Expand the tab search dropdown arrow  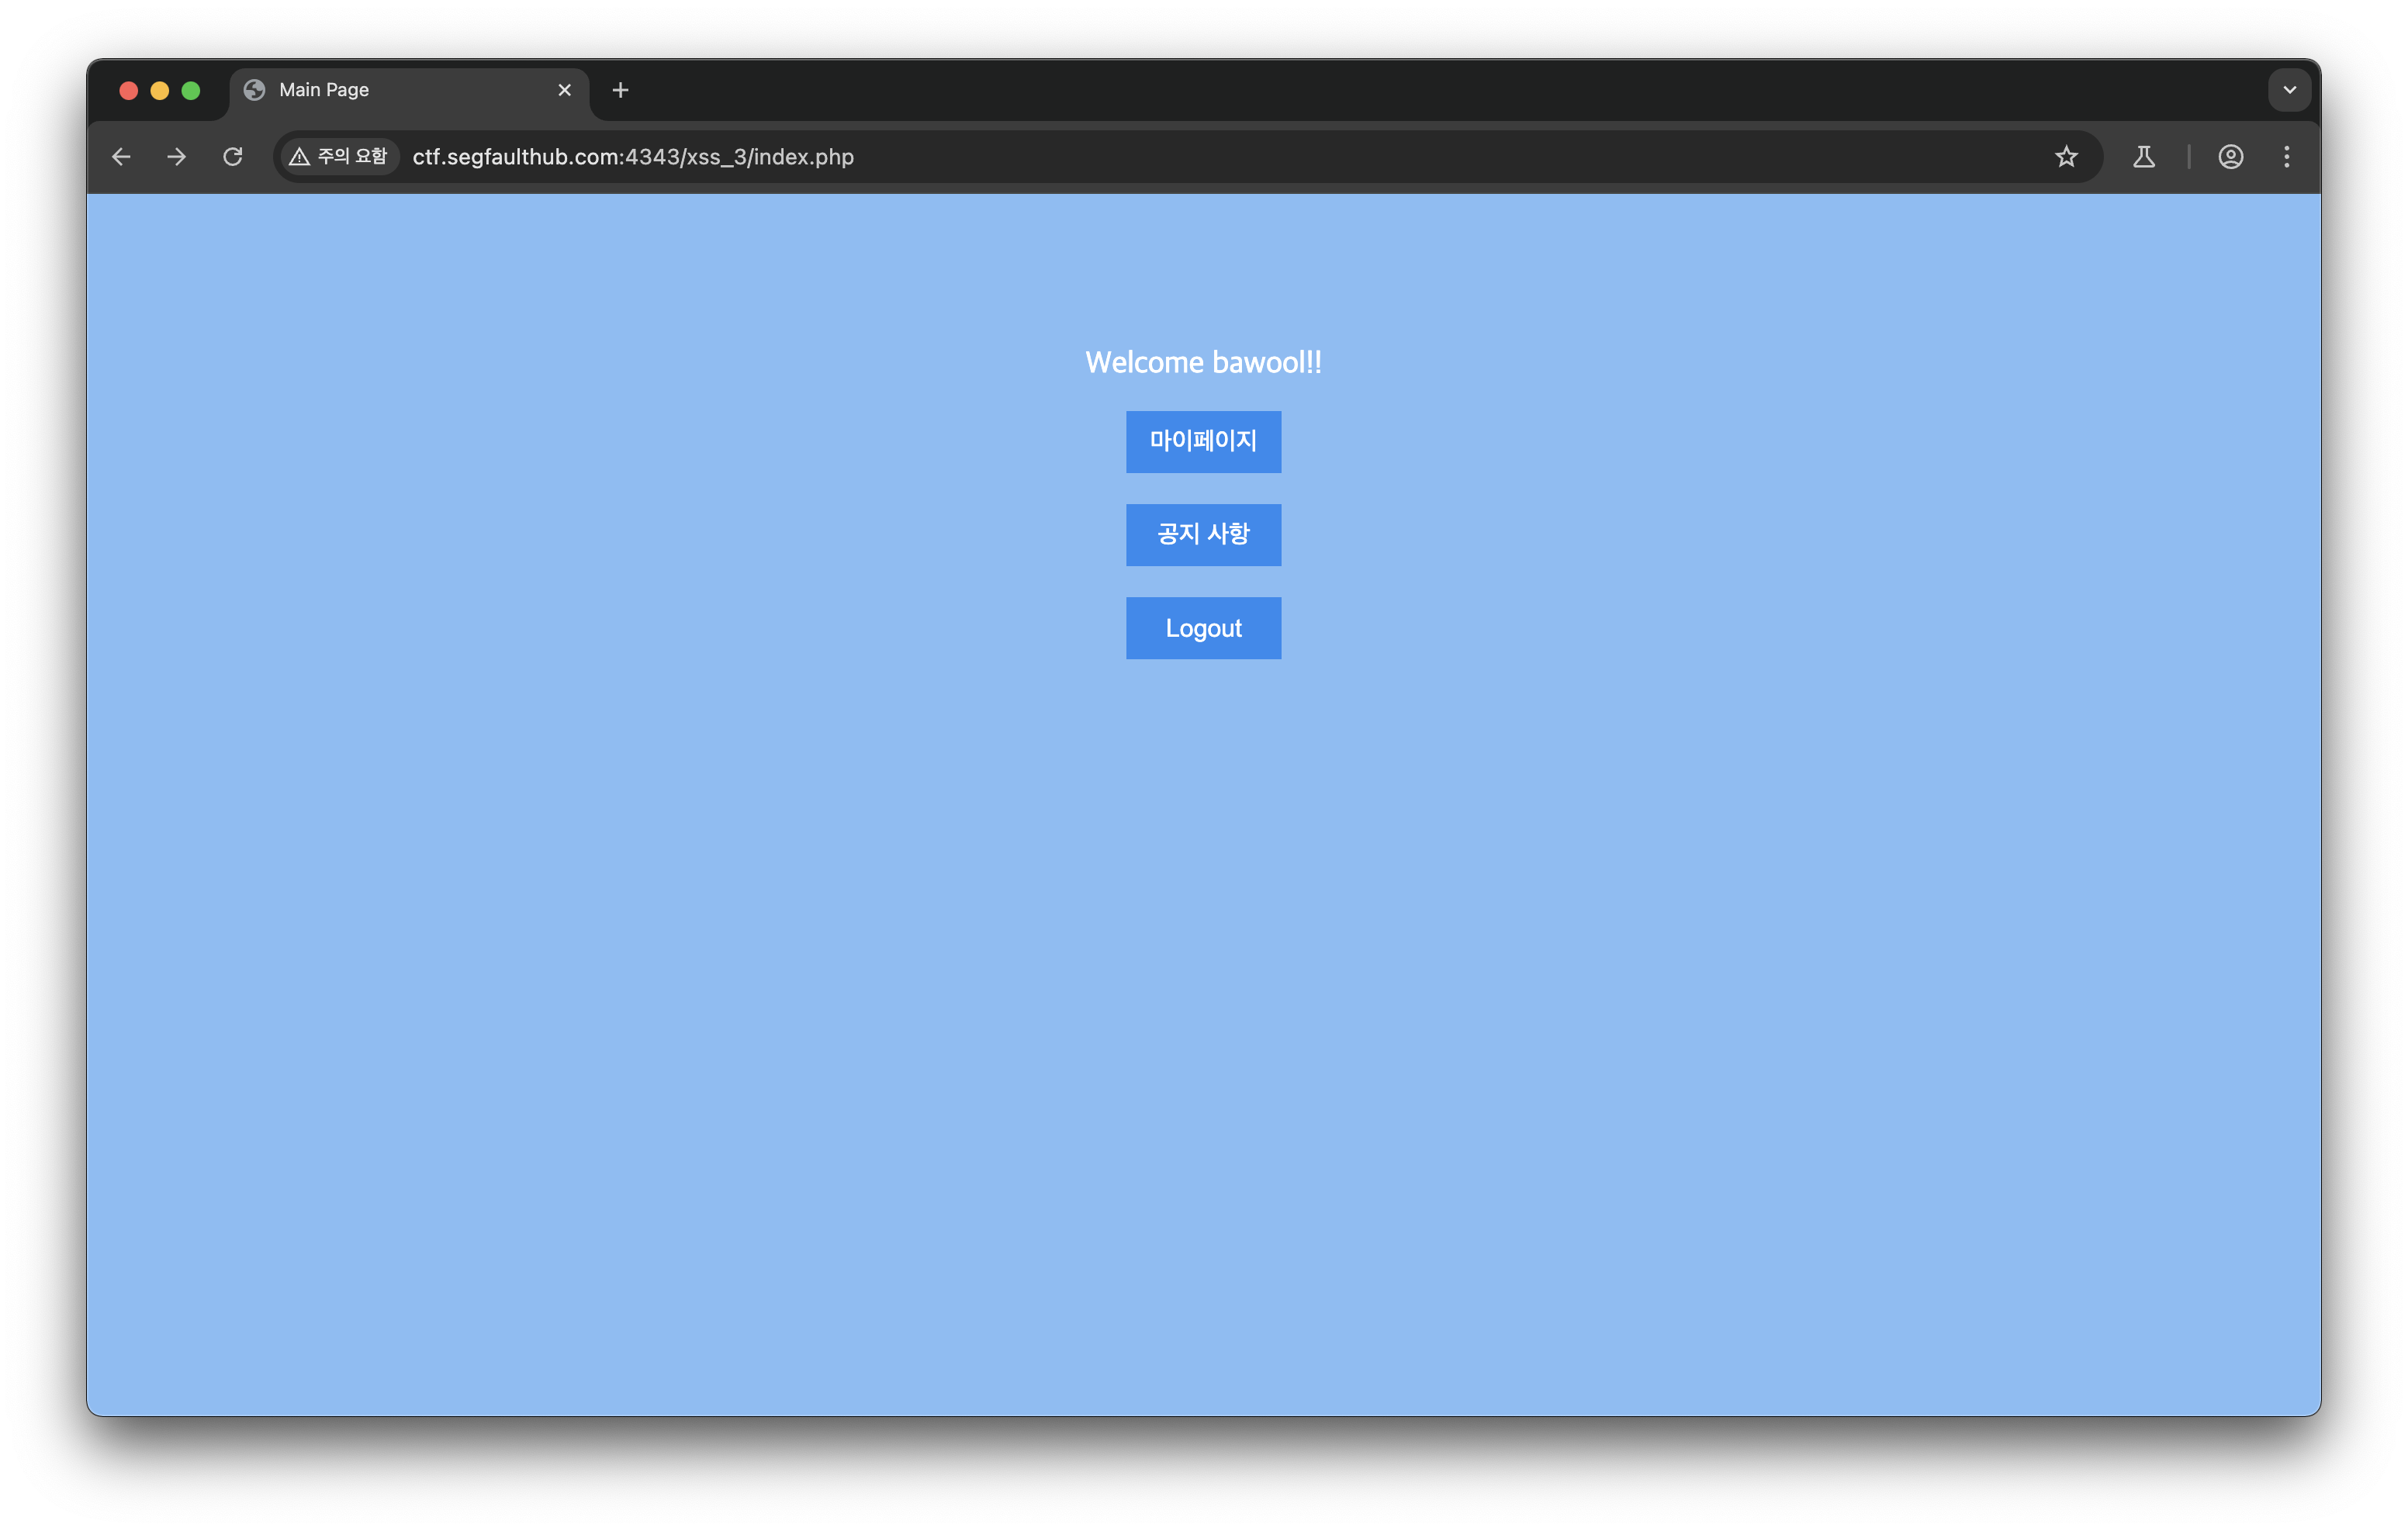click(2289, 90)
